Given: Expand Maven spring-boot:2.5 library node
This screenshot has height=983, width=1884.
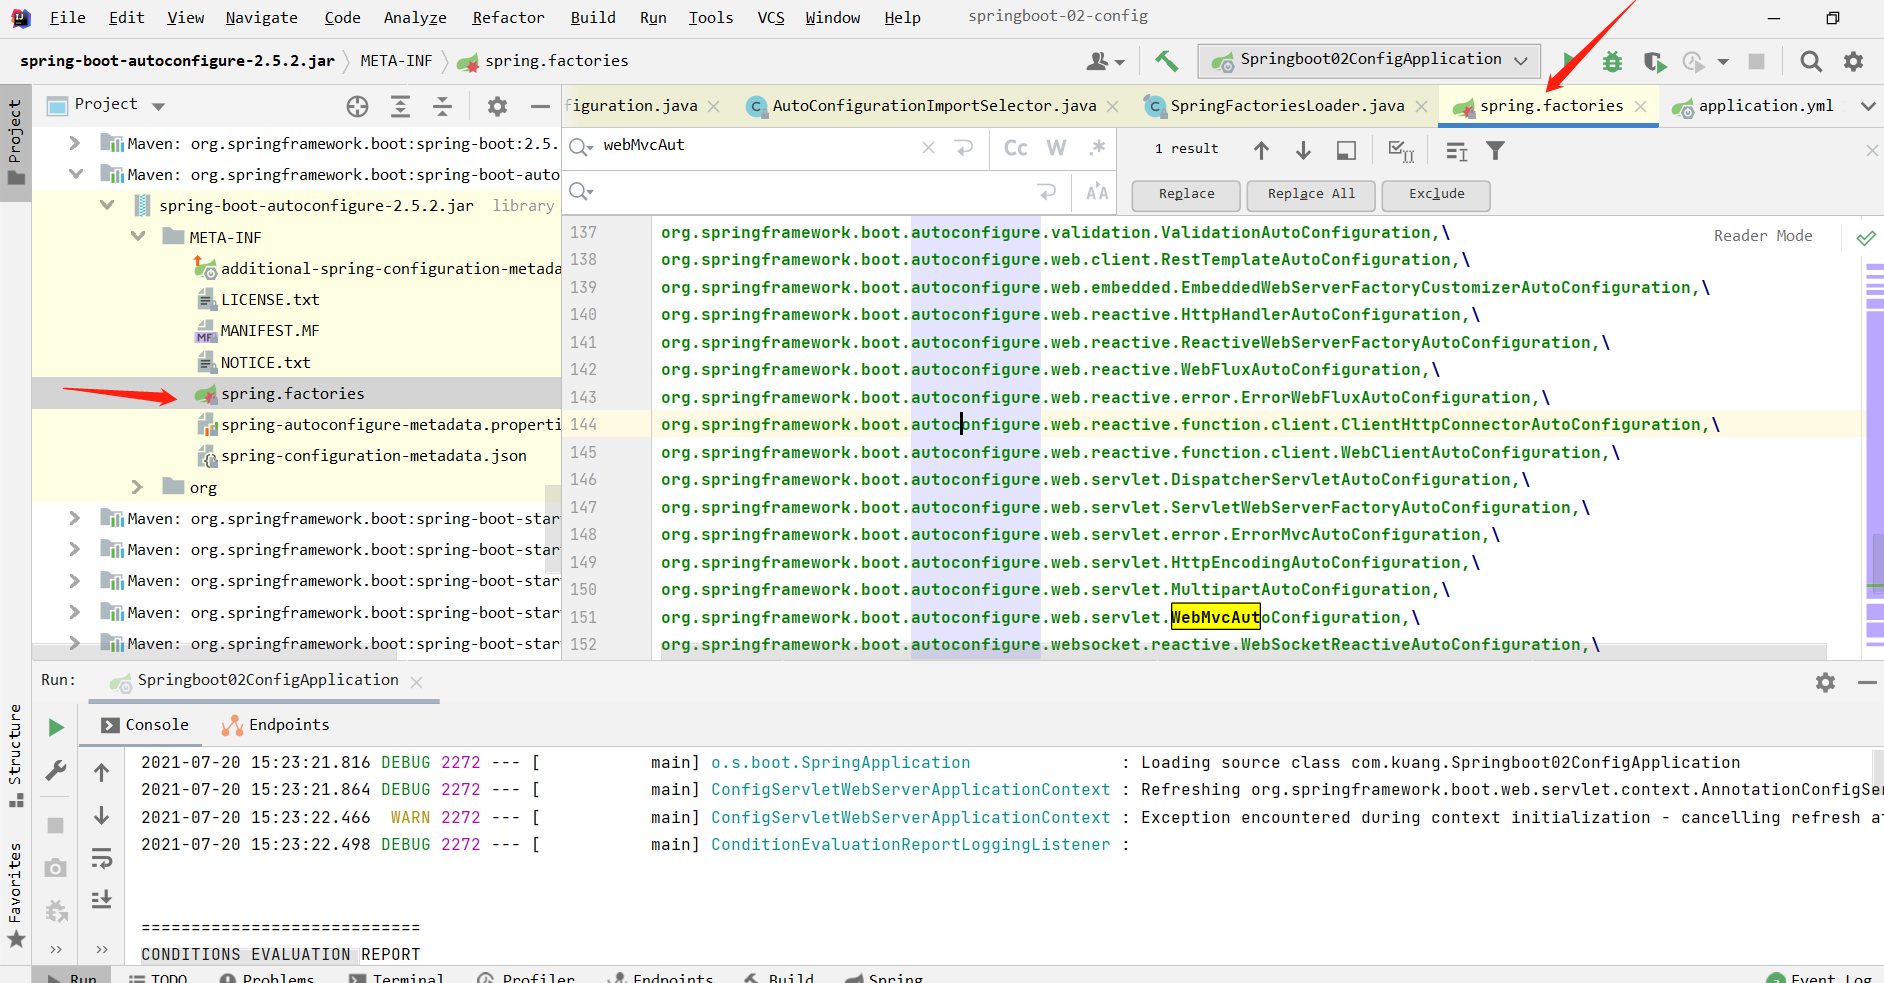Looking at the screenshot, I should click(74, 143).
